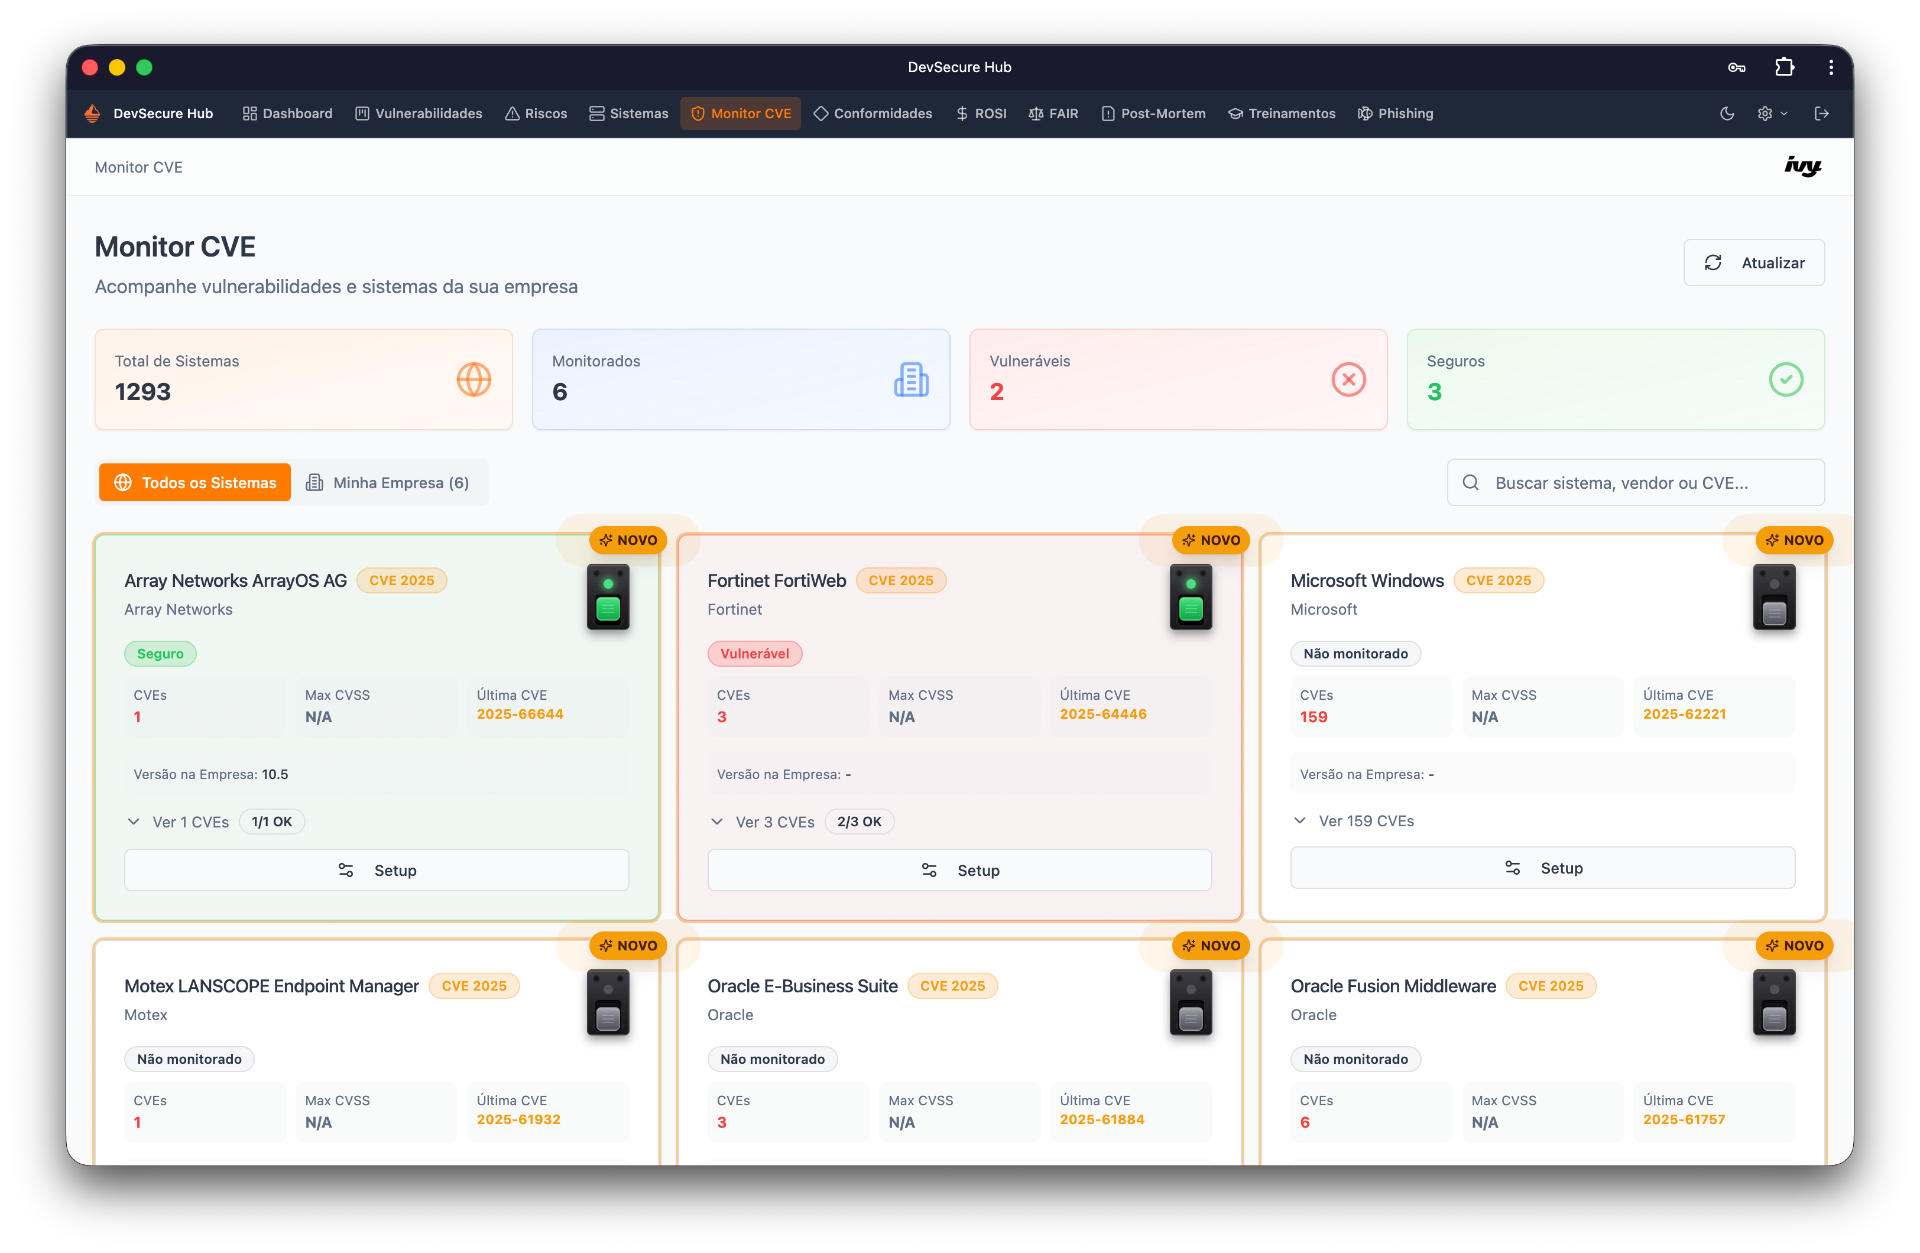This screenshot has height=1253, width=1920.
Task: Open Conformidades
Action: [873, 113]
